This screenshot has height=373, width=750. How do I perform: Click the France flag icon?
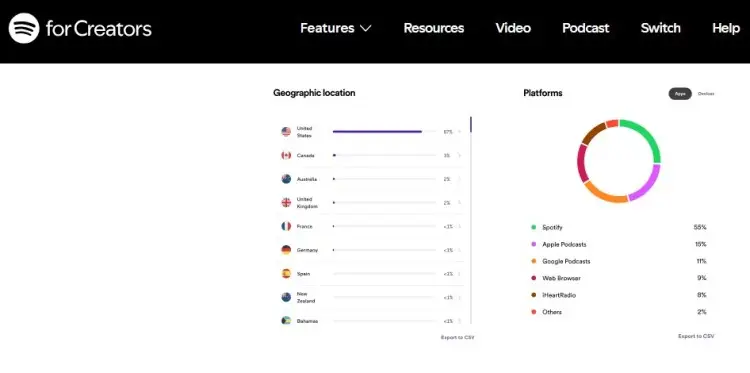point(286,226)
